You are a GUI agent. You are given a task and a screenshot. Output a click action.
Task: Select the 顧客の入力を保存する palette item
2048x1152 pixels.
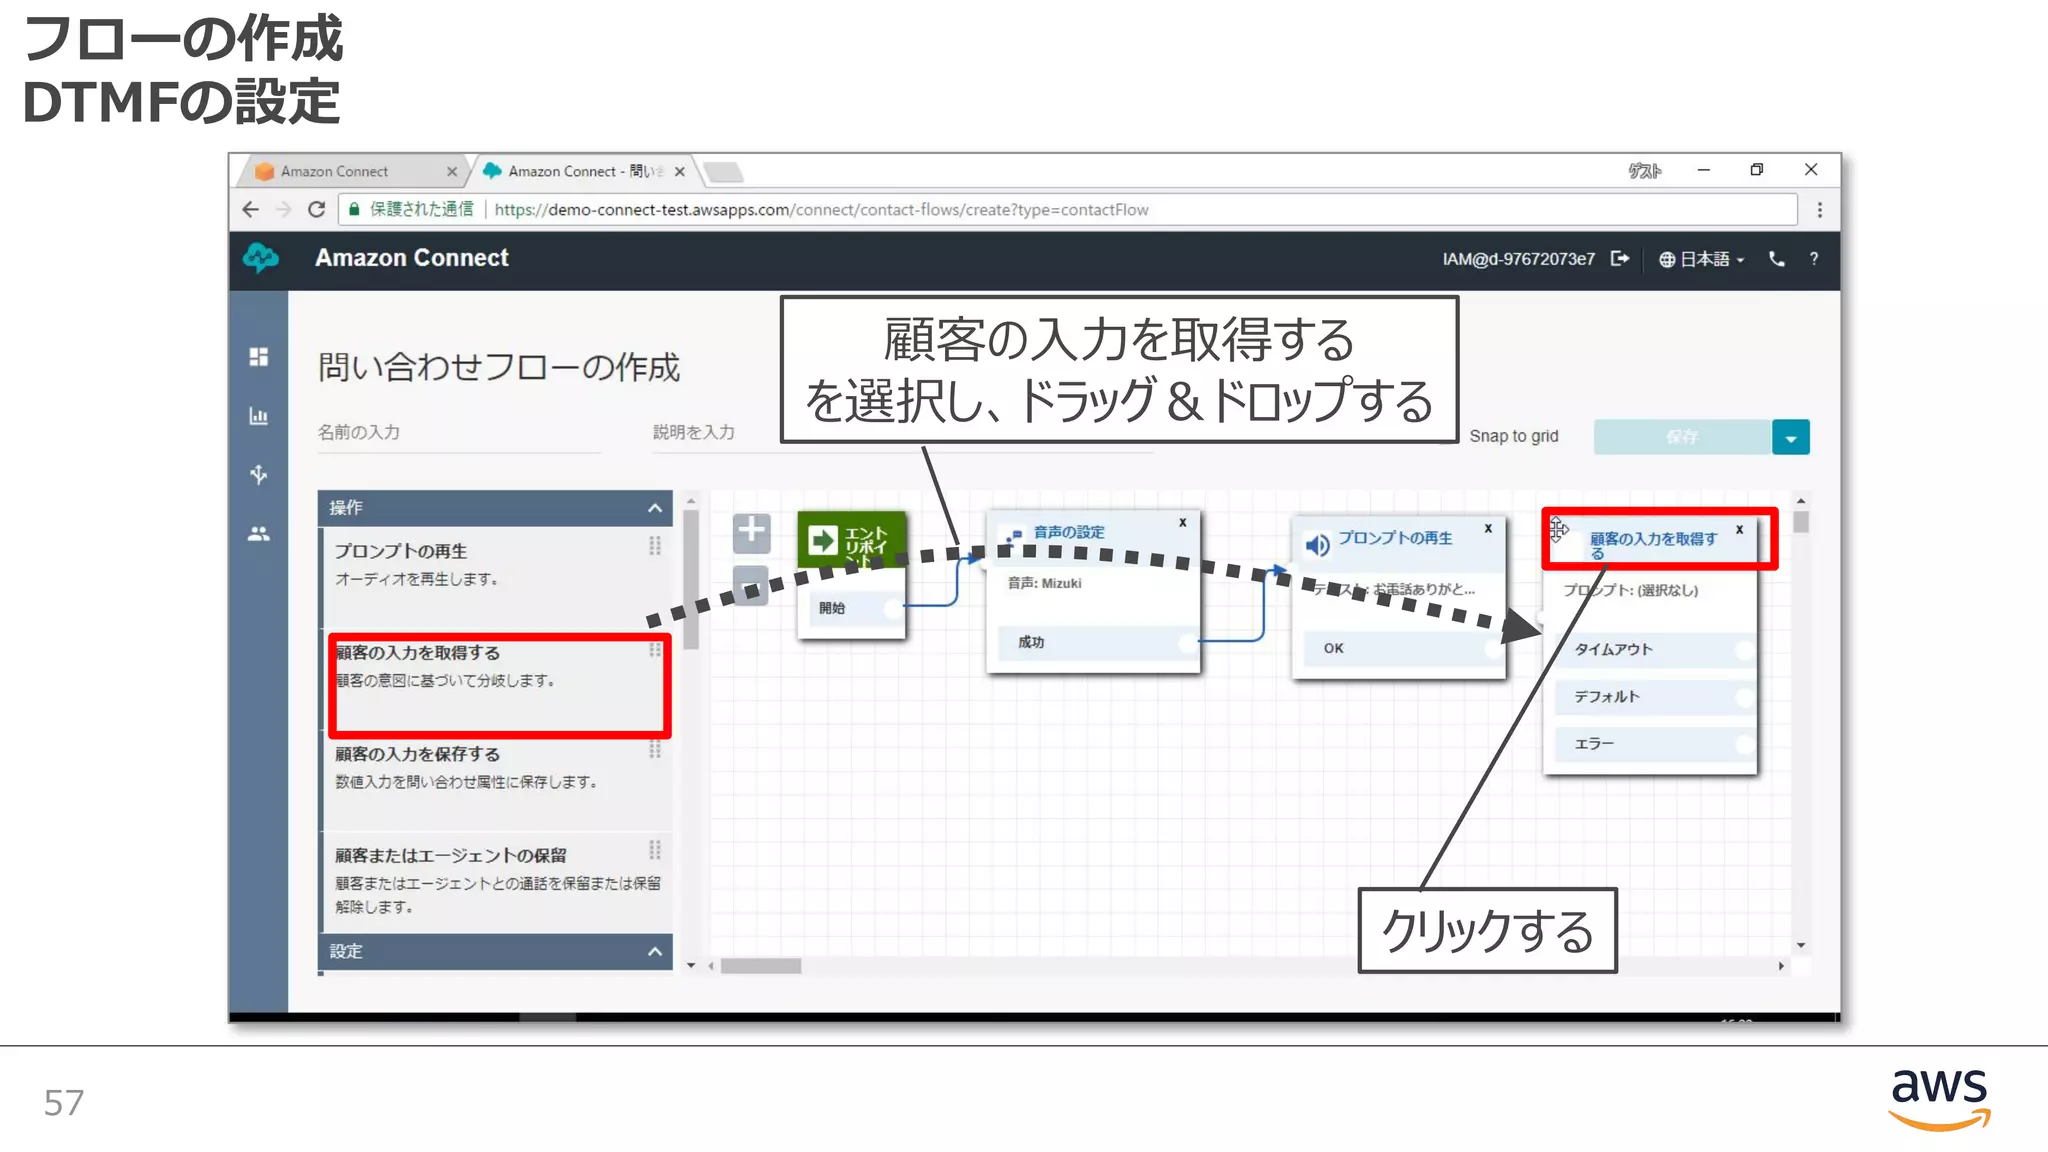point(496,780)
